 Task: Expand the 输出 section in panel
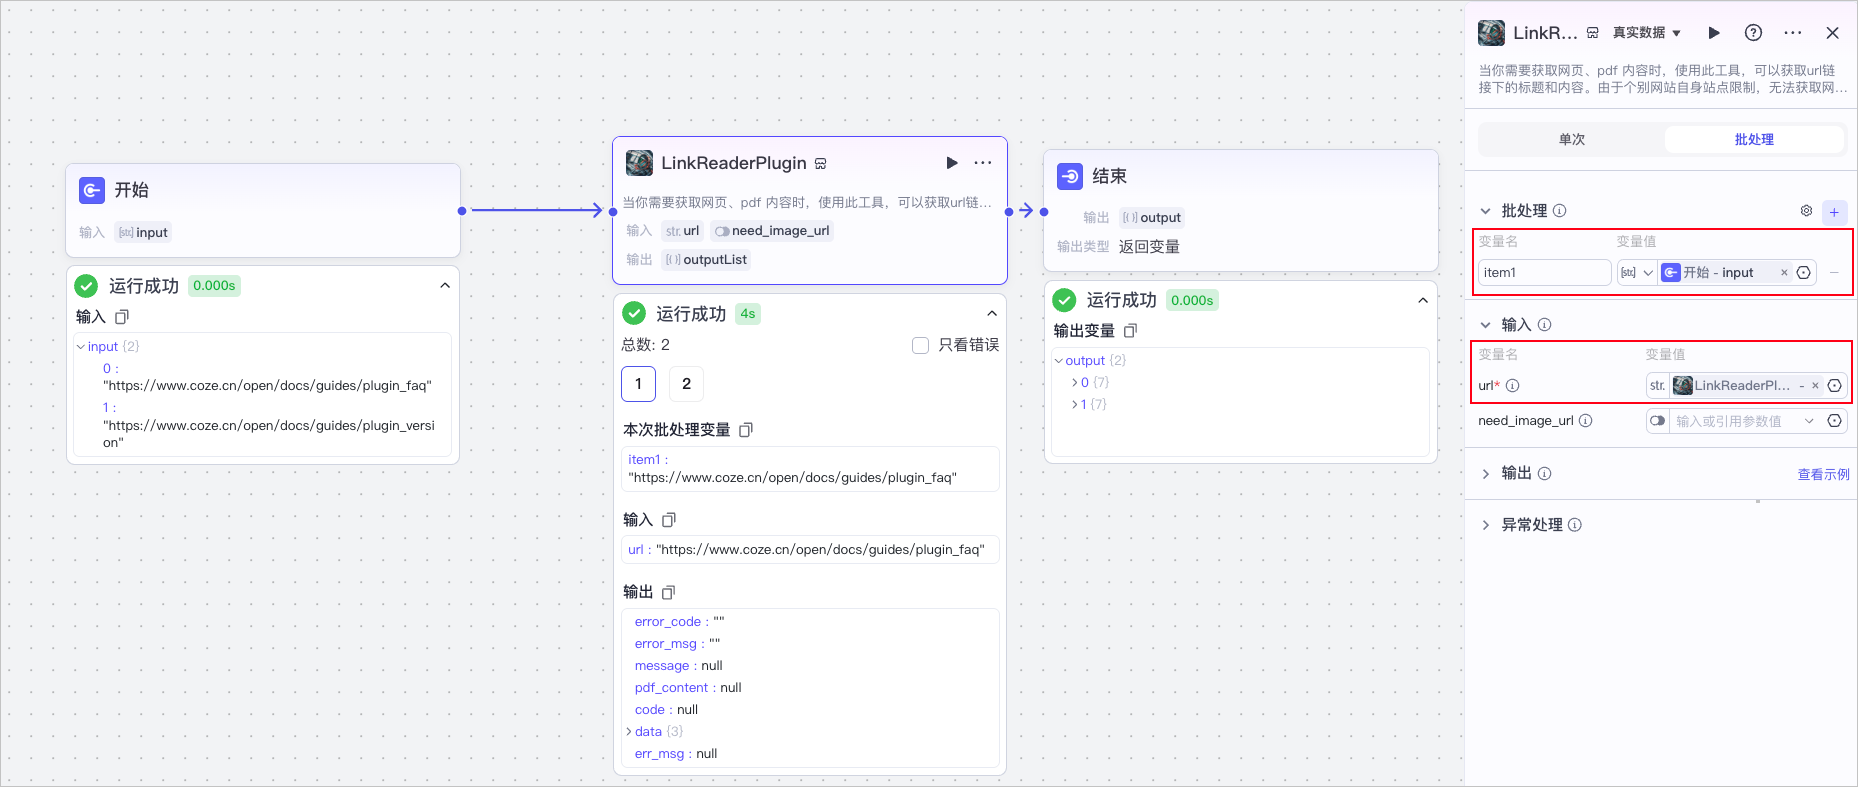1486,473
